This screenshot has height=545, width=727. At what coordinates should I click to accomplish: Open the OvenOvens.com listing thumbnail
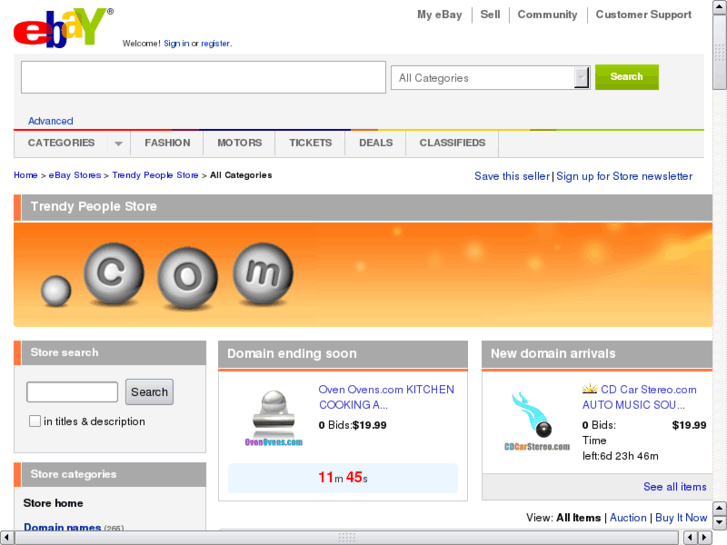click(274, 418)
